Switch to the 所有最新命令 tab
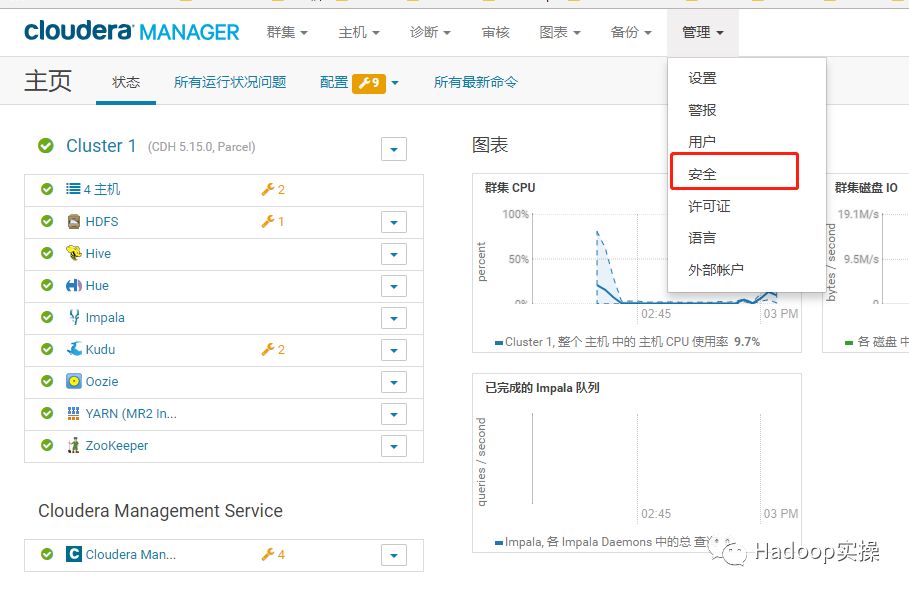Image resolution: width=909 pixels, height=593 pixels. click(x=475, y=82)
